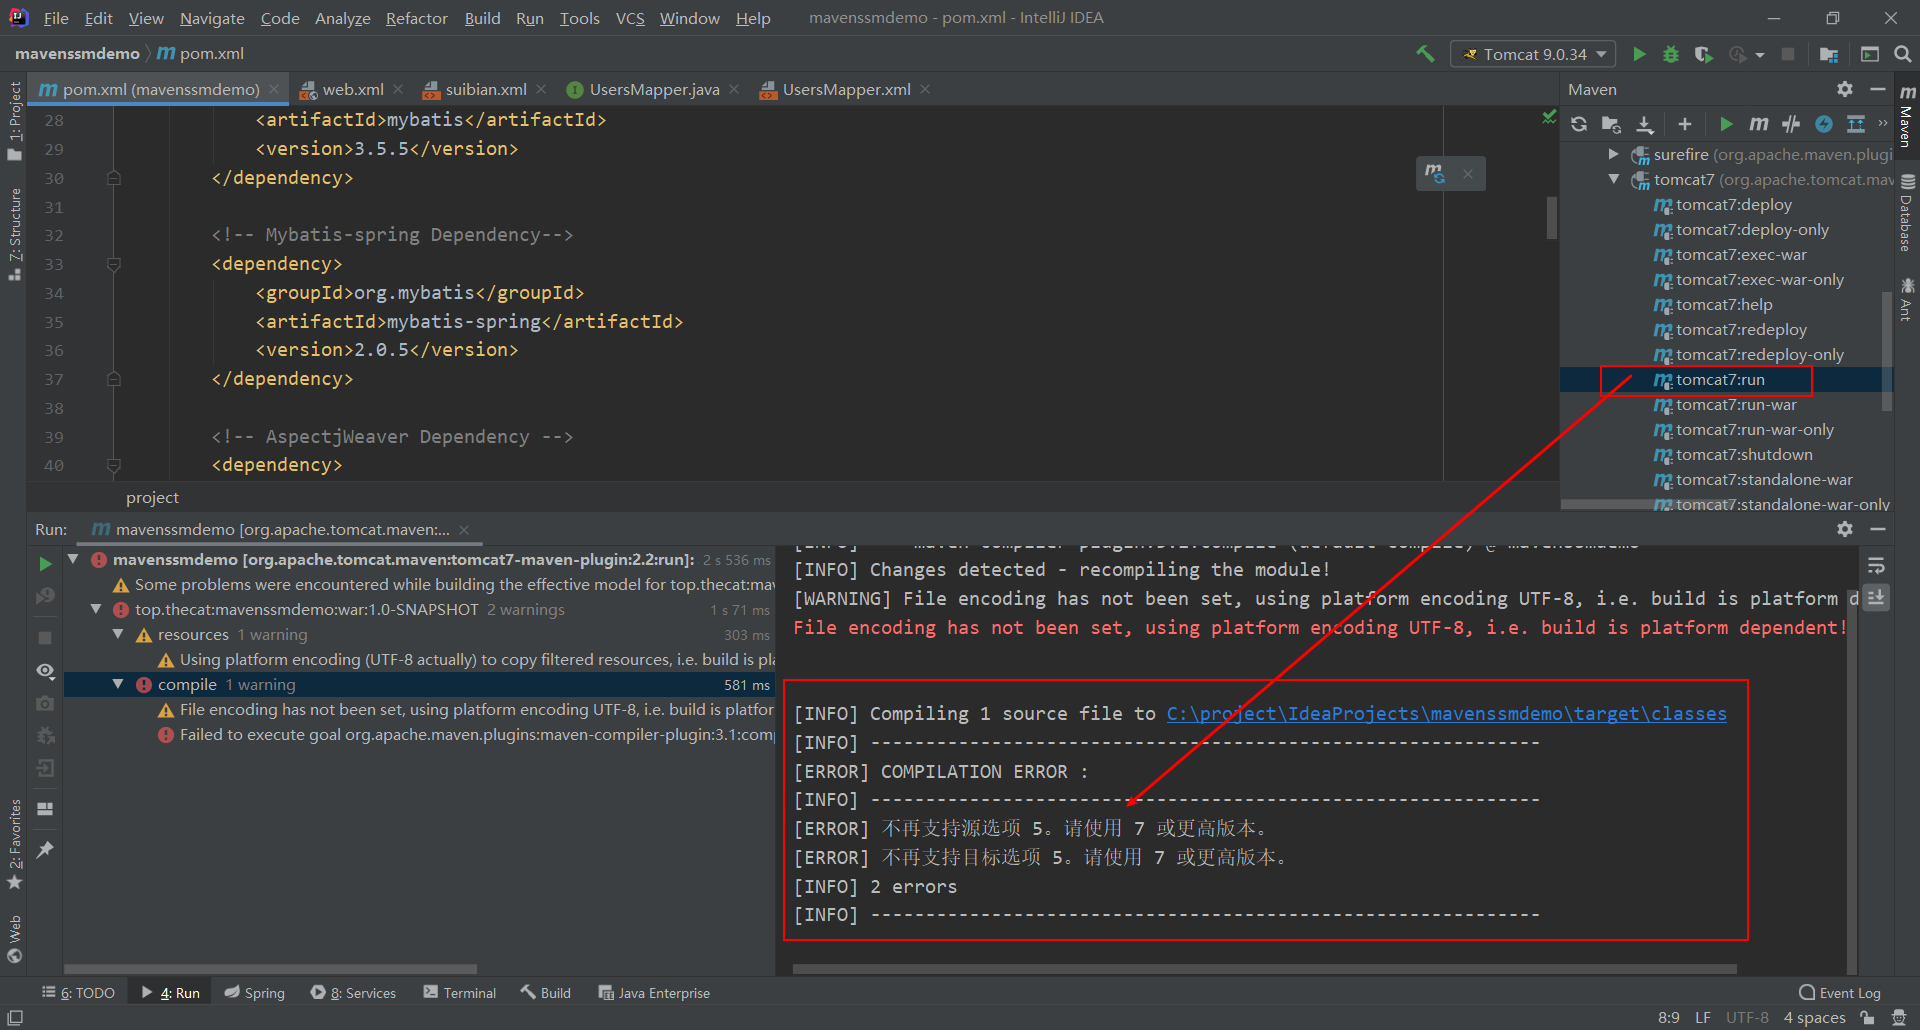Open Run panel settings gear
Image resolution: width=1920 pixels, height=1030 pixels.
1845,529
